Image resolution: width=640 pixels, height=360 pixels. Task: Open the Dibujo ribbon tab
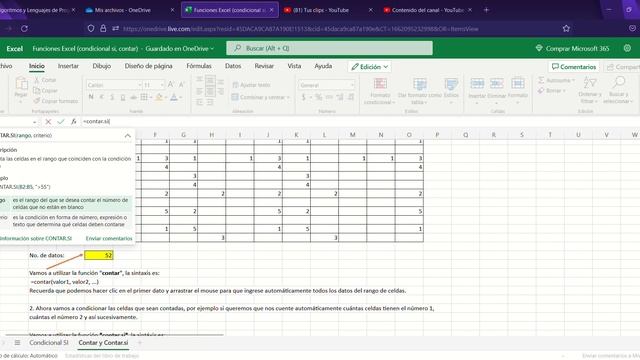[x=102, y=66]
